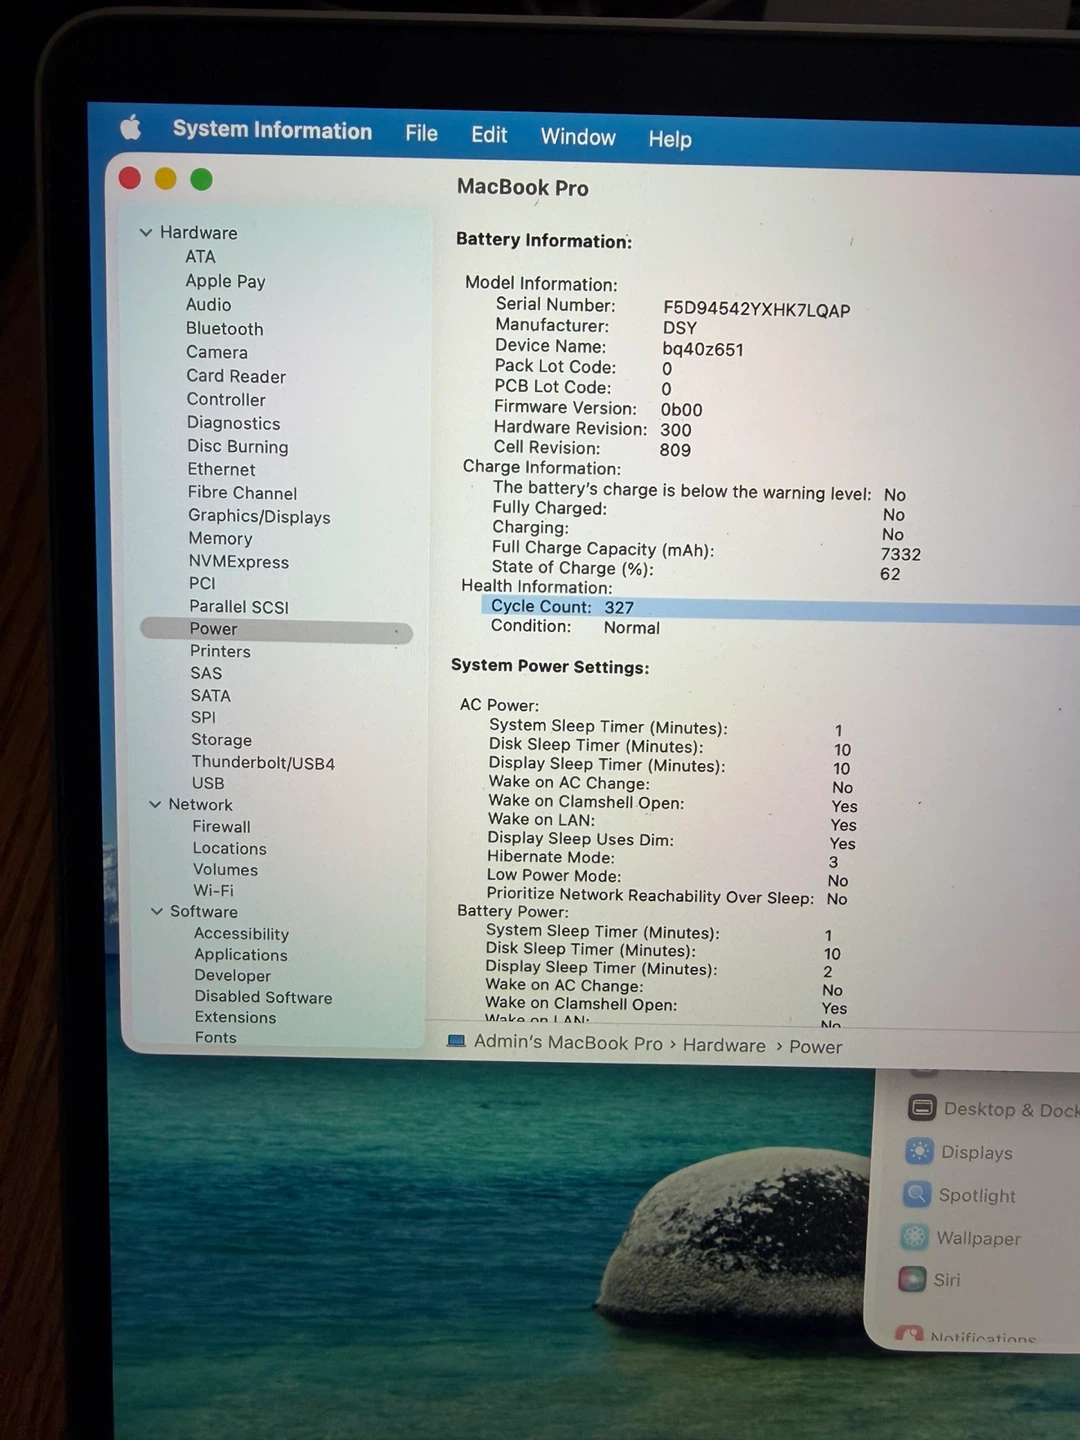The image size is (1080, 1440).
Task: Open the Window menu
Action: point(578,137)
